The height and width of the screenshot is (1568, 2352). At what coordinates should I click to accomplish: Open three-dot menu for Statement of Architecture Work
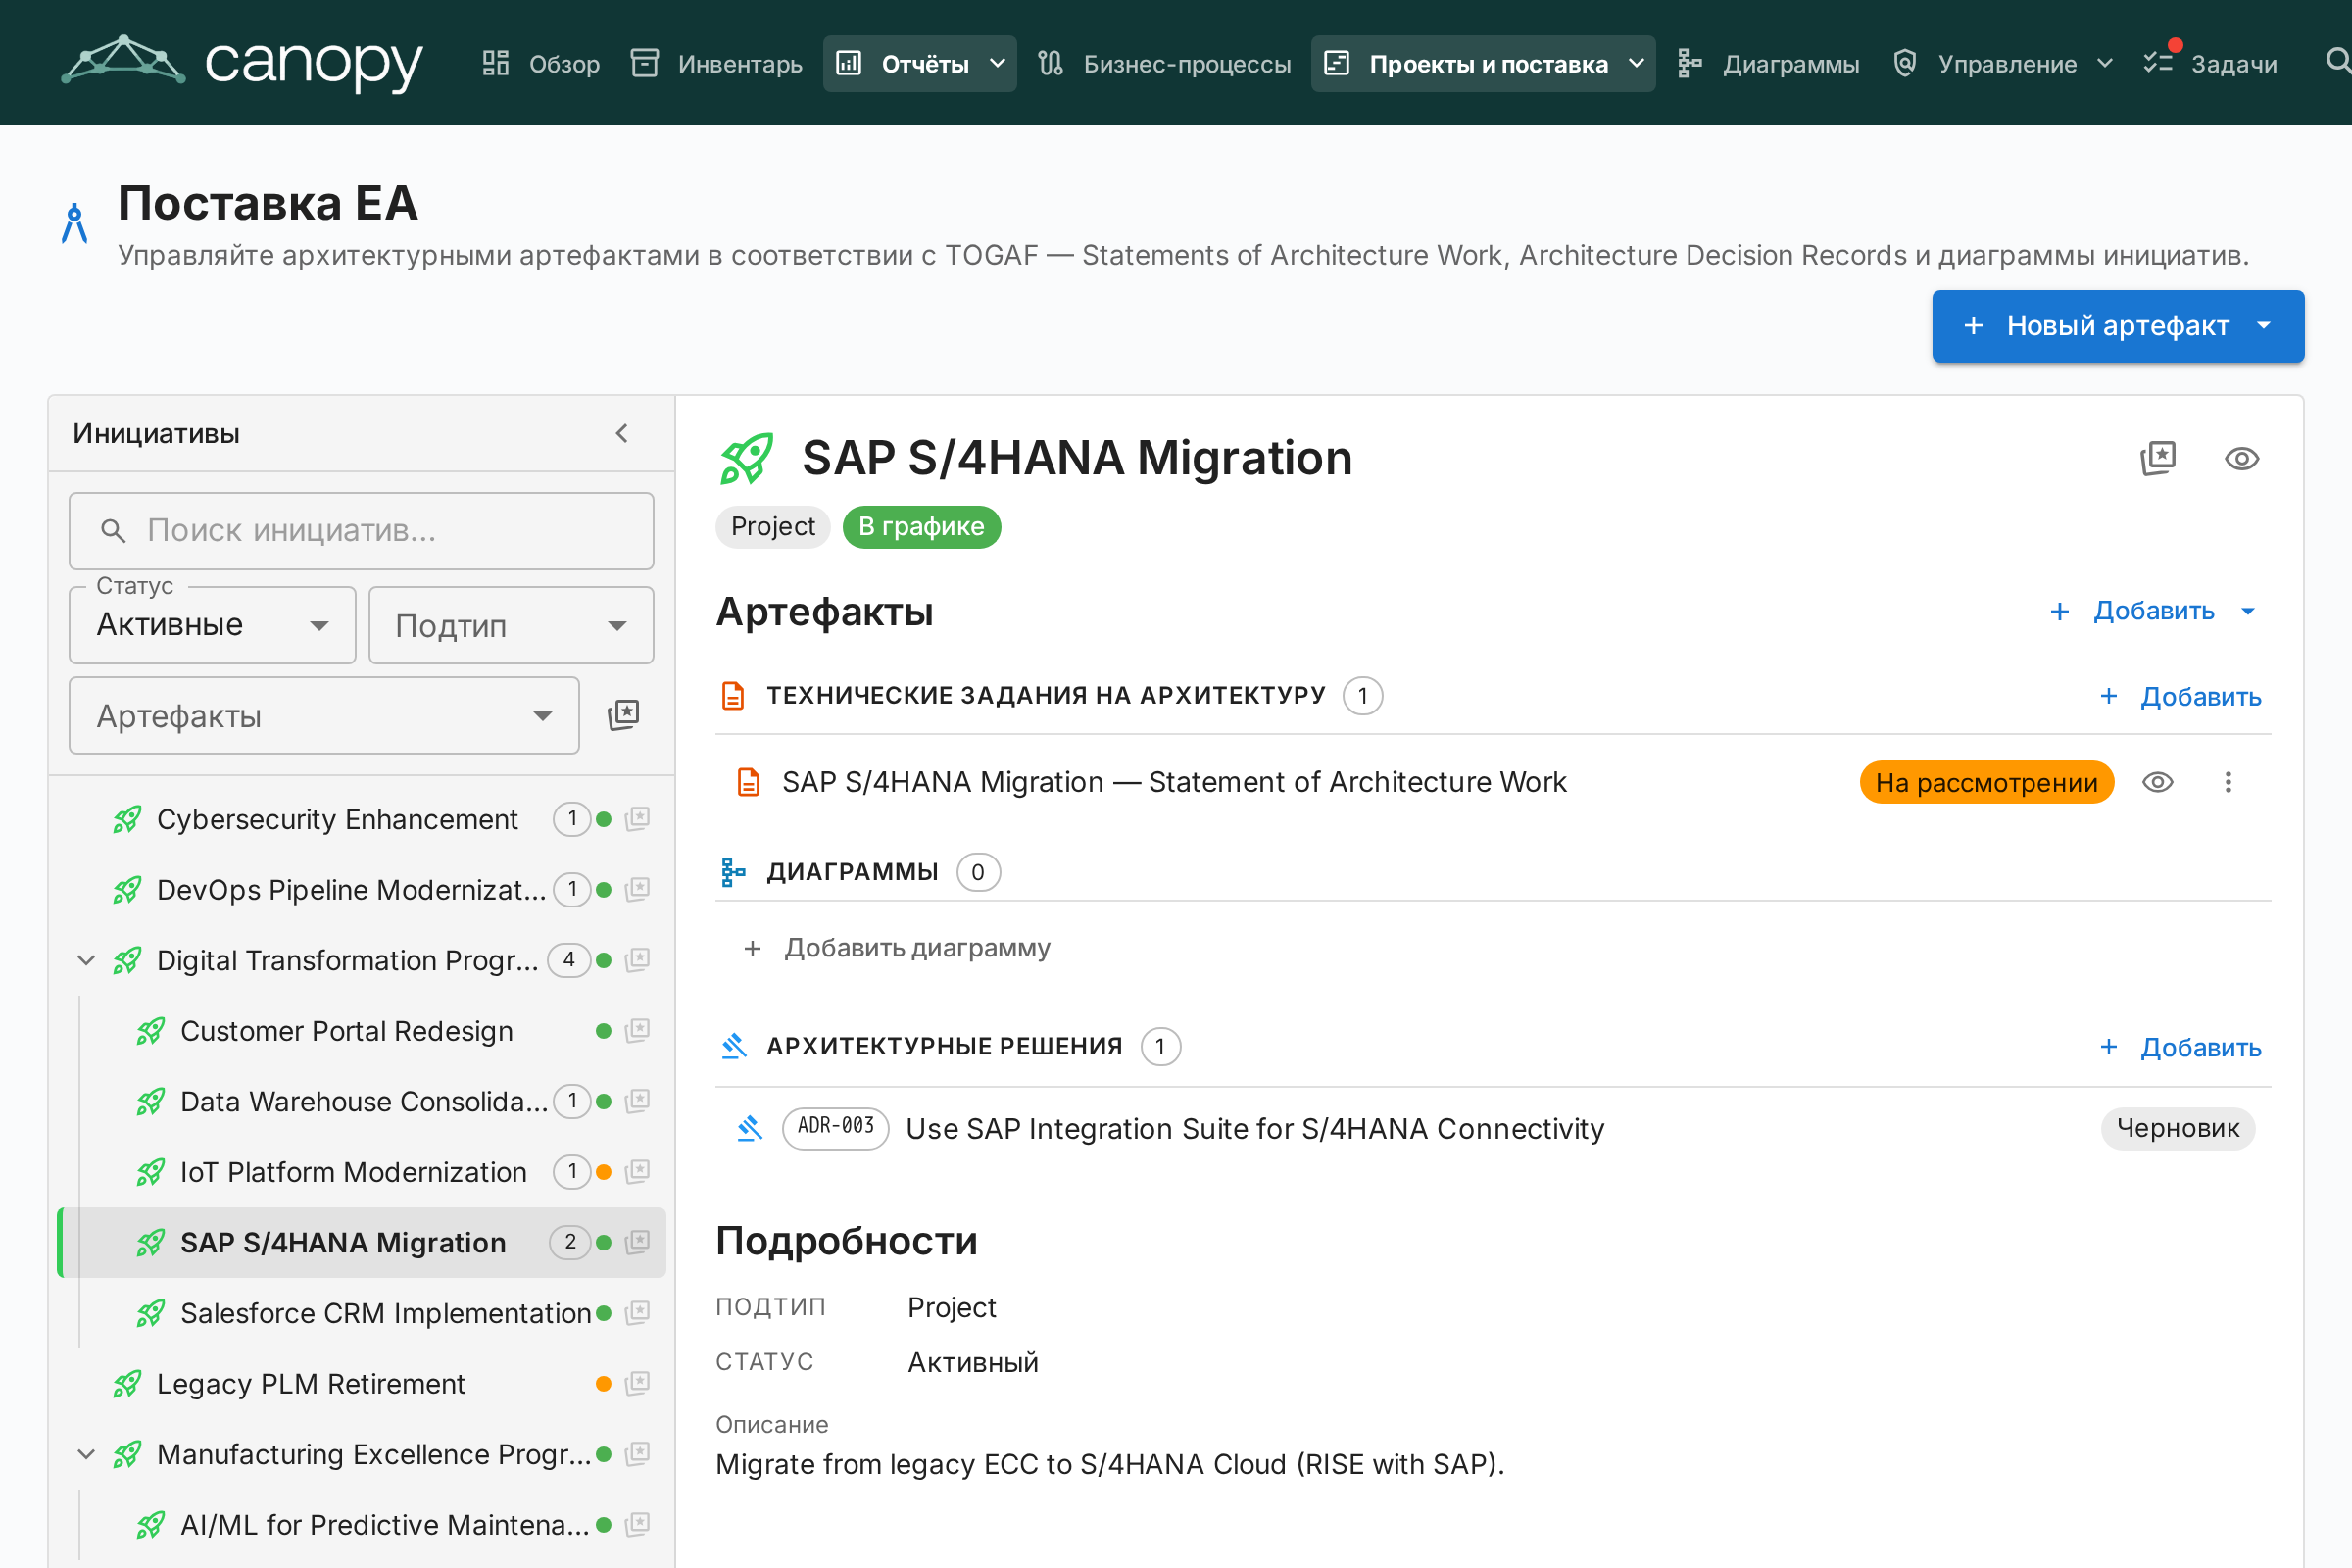point(2227,782)
